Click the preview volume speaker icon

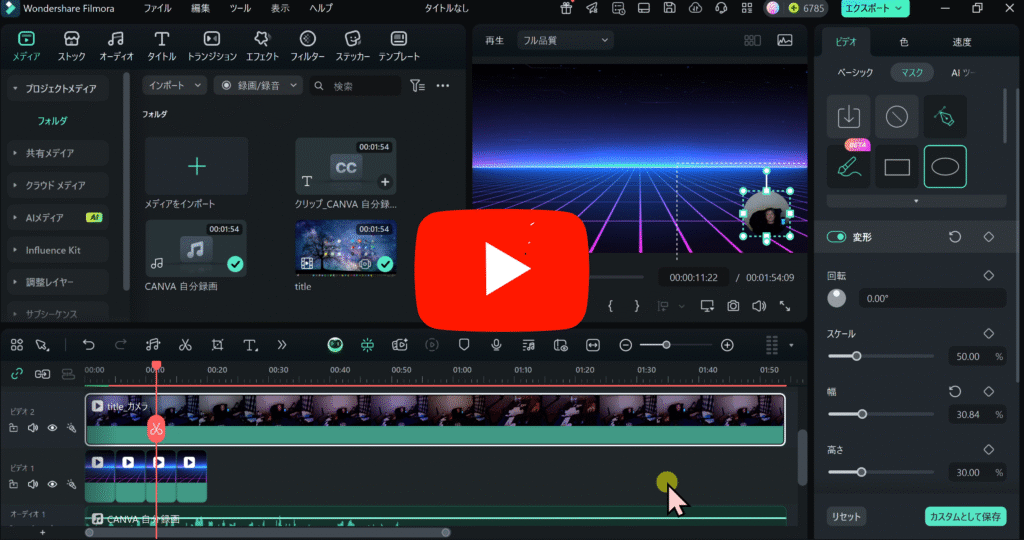(758, 306)
